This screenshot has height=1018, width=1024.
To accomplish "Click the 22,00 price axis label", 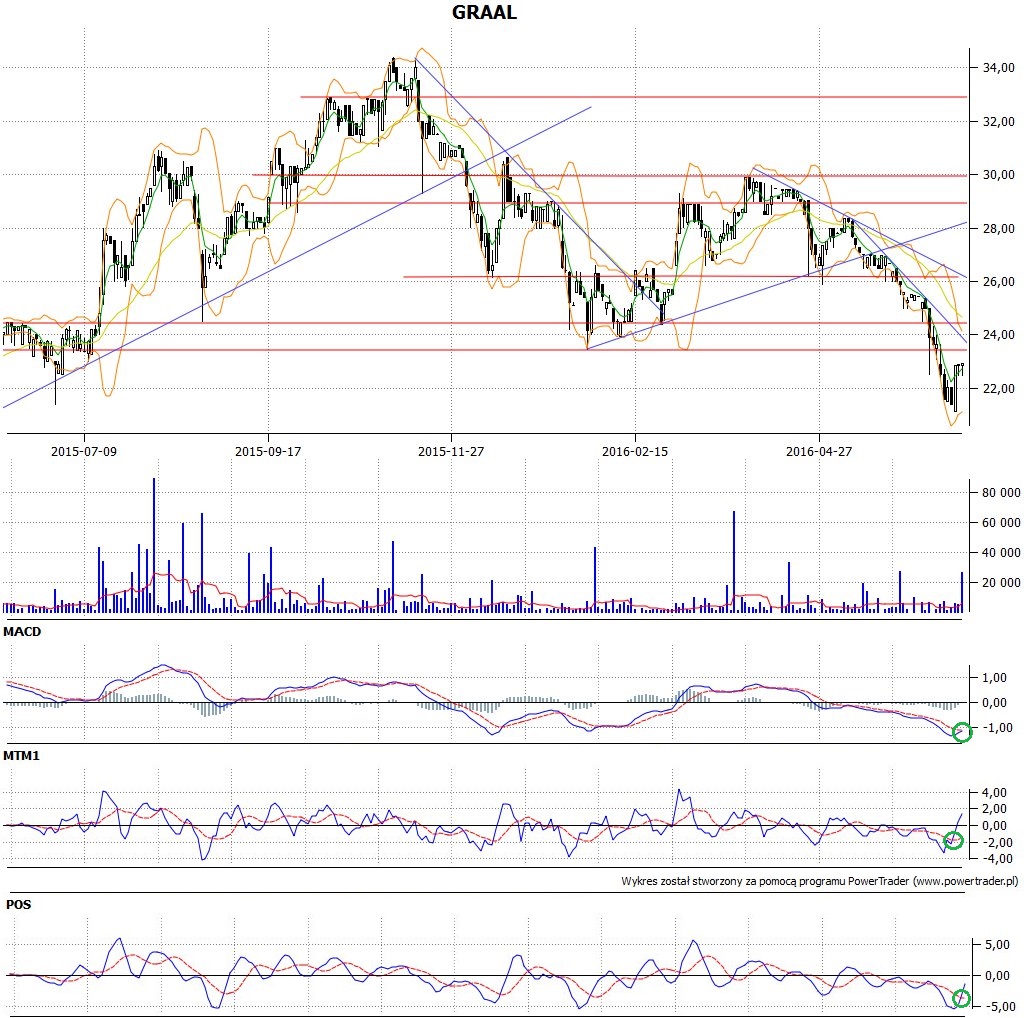I will (999, 389).
